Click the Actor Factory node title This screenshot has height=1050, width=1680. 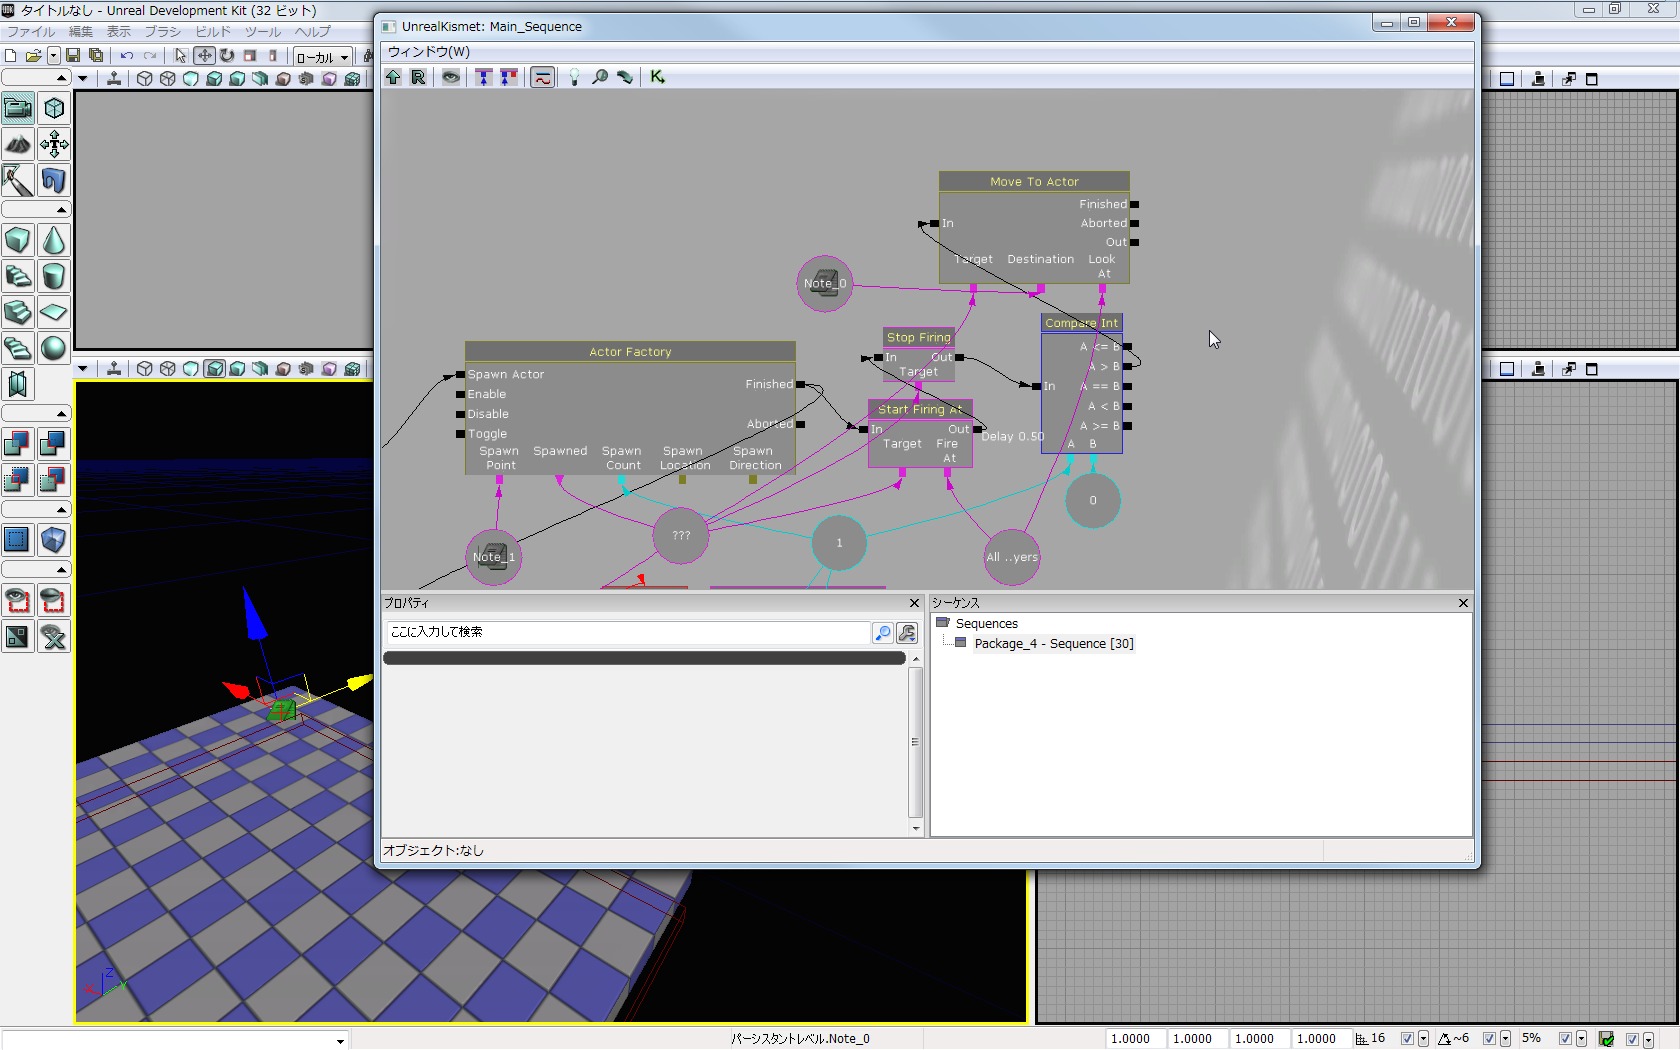630,352
